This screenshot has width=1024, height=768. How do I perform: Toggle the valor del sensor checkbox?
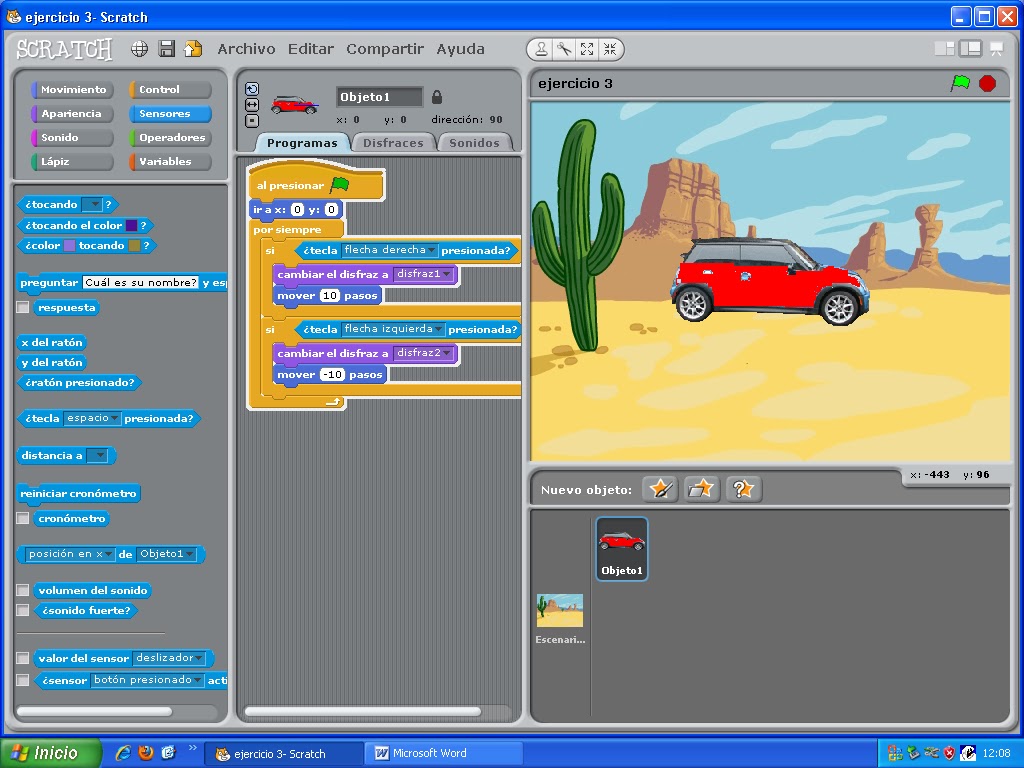(23, 658)
